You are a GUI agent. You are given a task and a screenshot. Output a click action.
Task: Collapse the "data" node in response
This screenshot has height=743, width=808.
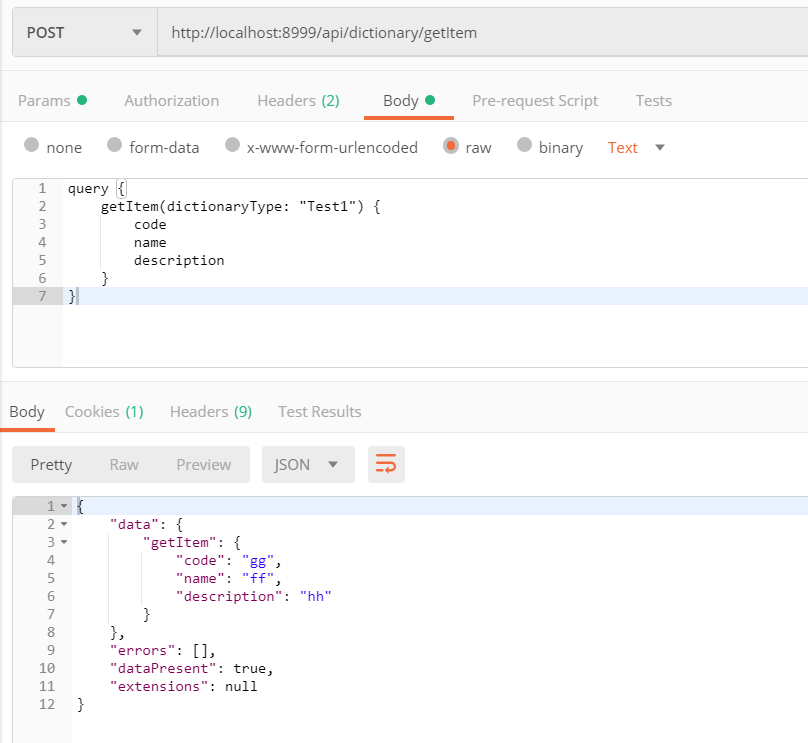tap(64, 524)
